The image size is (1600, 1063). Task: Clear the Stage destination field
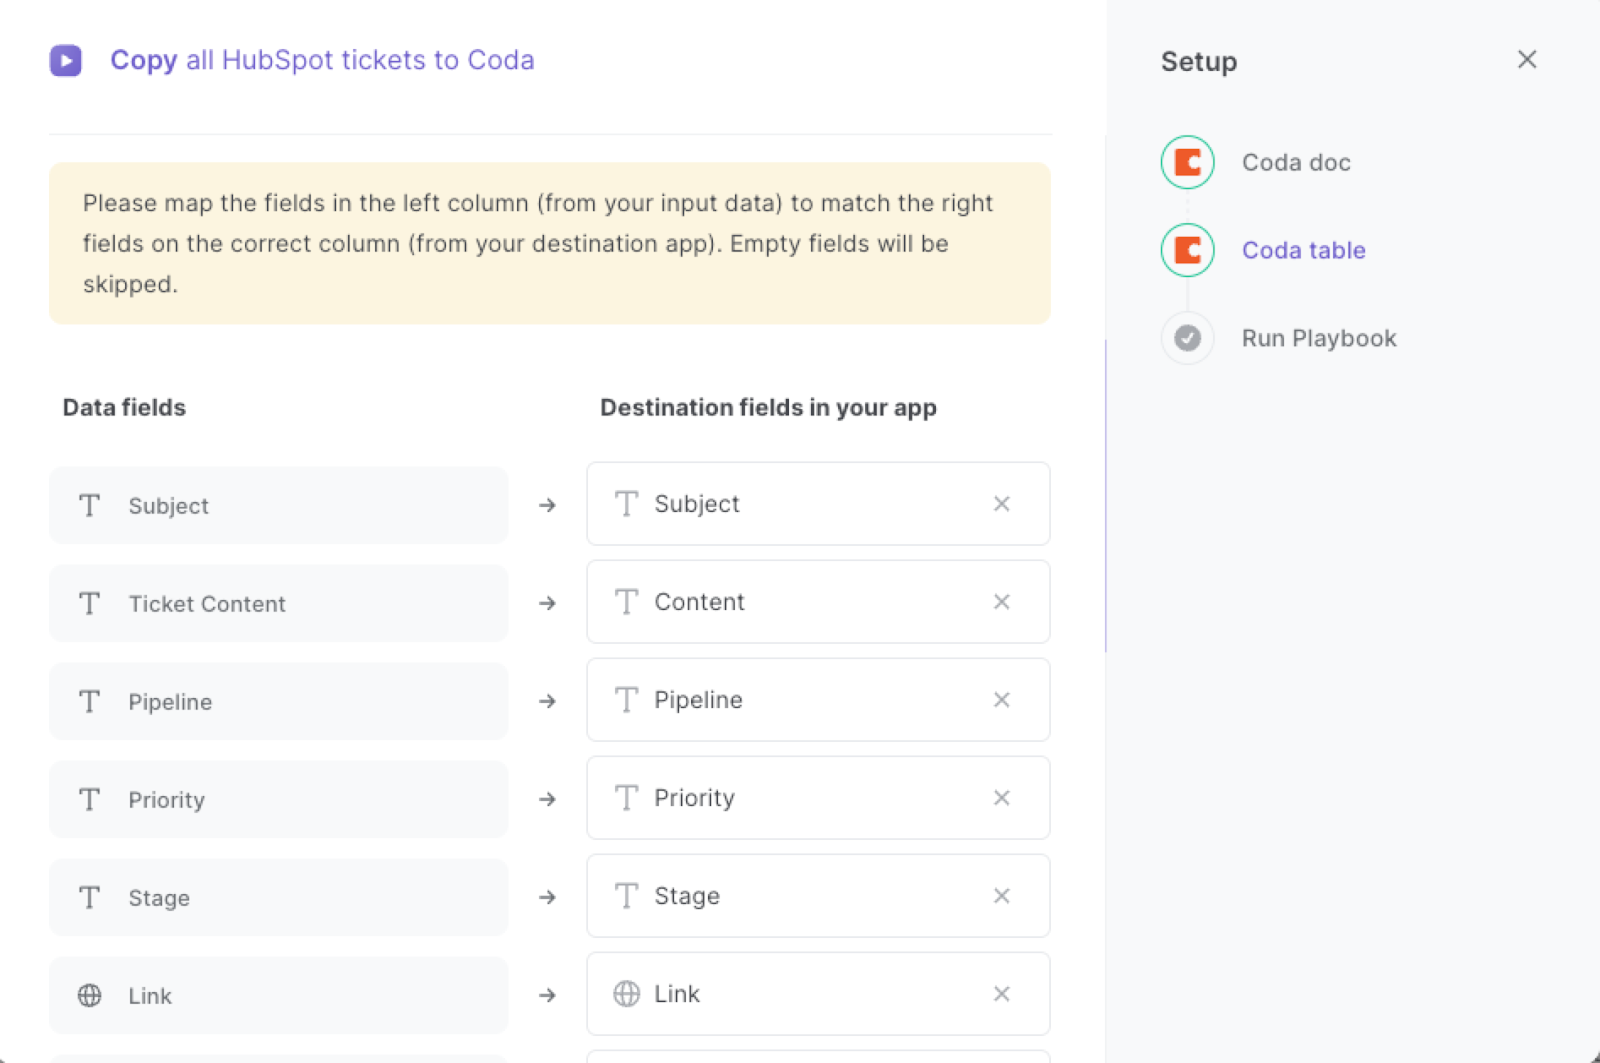point(1001,896)
